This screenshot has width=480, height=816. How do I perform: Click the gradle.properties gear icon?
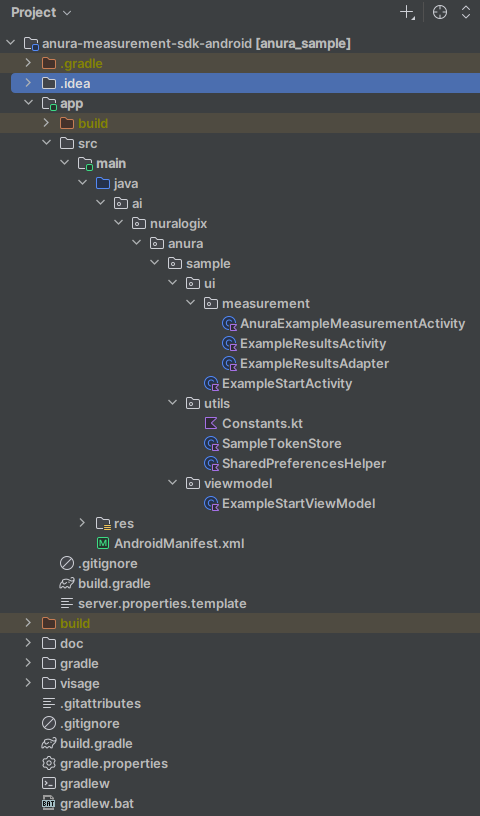[49, 763]
